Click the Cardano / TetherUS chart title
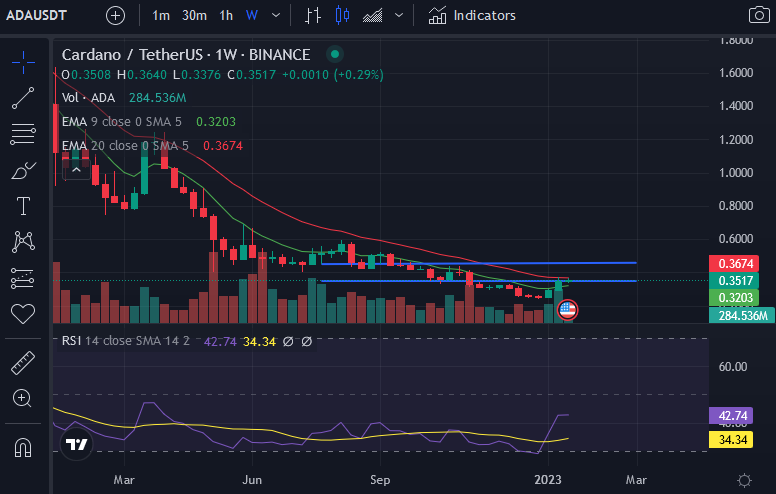Image resolution: width=776 pixels, height=494 pixels. pyautogui.click(x=186, y=54)
